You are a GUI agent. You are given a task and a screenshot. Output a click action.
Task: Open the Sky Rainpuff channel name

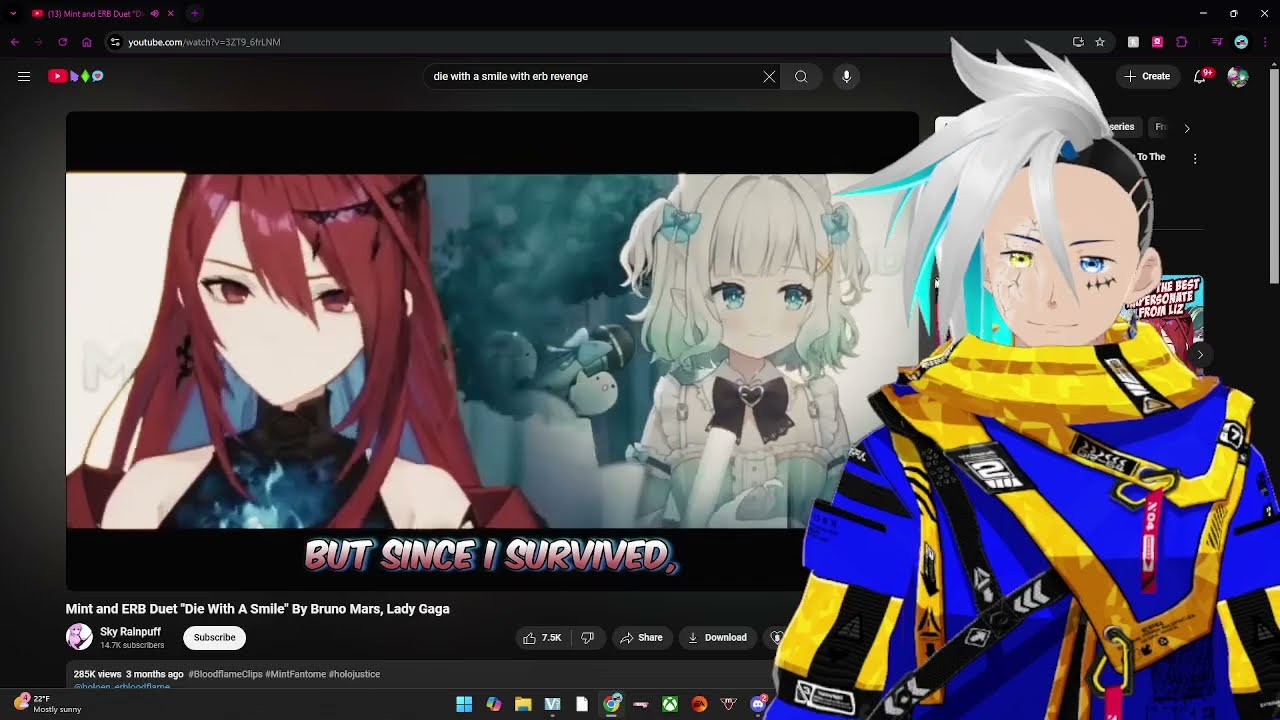[x=130, y=632]
